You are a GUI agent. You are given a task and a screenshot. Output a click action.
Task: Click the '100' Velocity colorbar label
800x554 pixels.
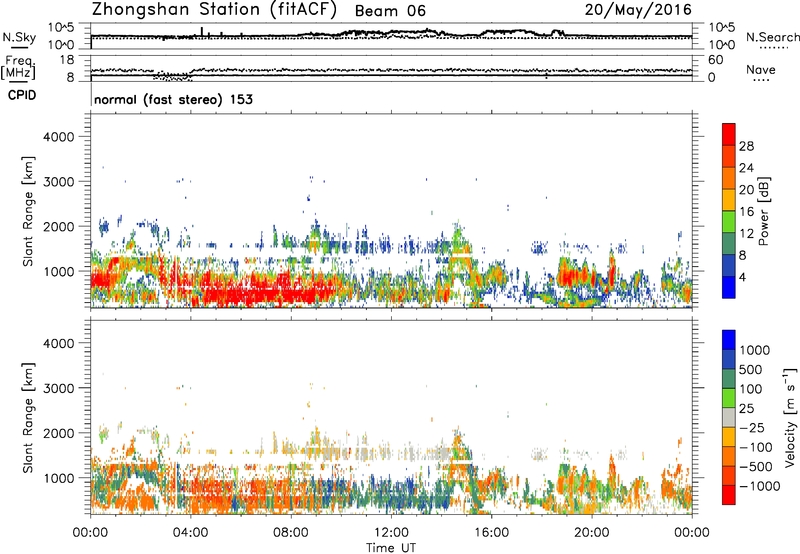[751, 389]
